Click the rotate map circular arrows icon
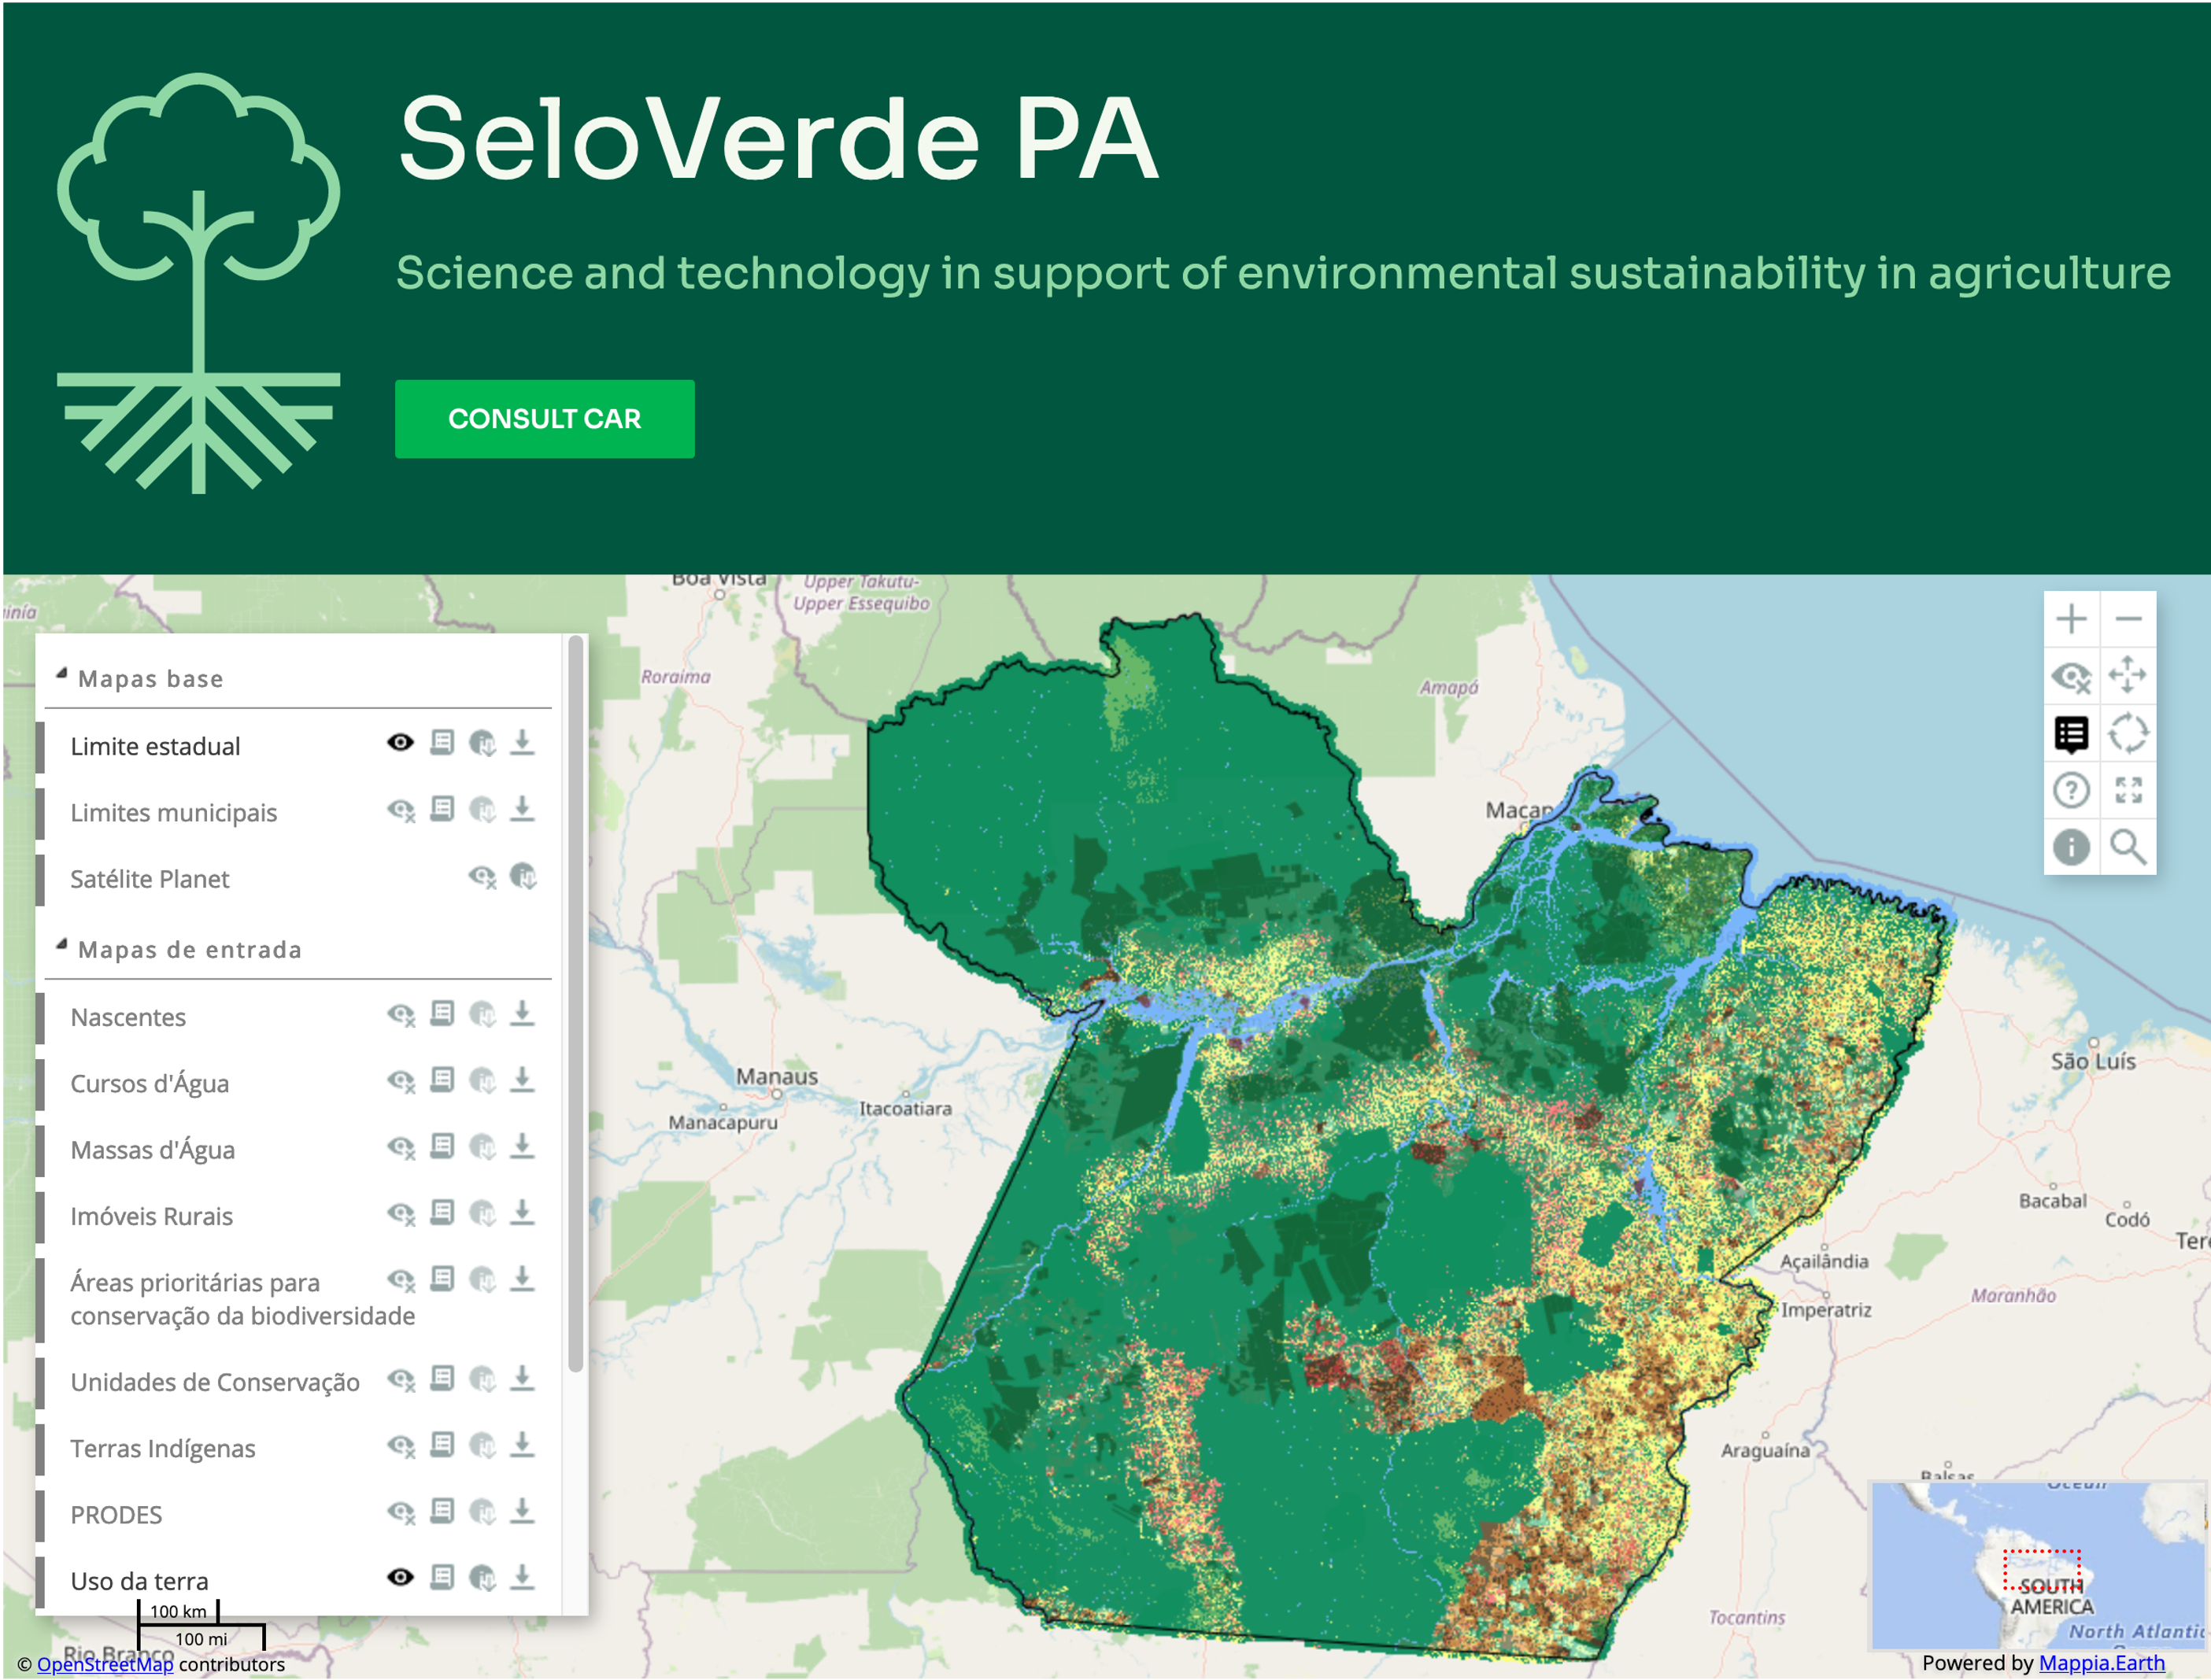Screen dimensions: 2211x1680 coord(2128,734)
